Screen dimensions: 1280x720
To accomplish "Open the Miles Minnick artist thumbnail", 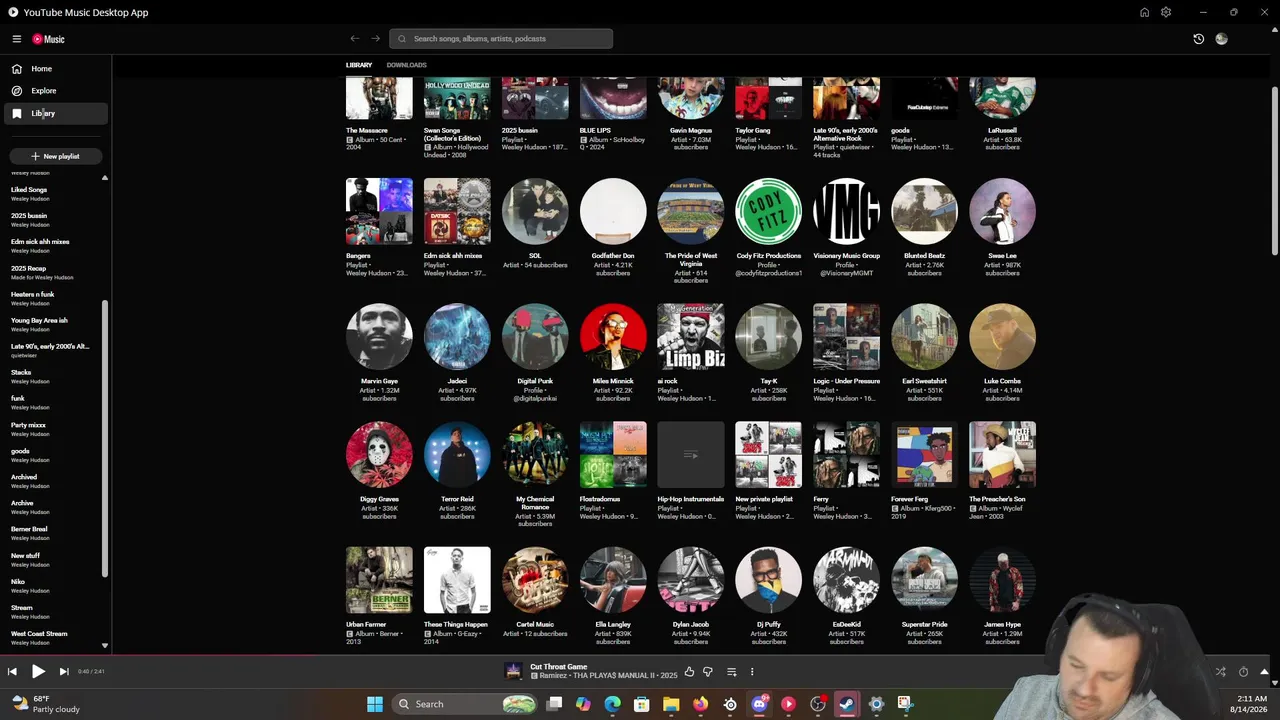I will coord(613,336).
